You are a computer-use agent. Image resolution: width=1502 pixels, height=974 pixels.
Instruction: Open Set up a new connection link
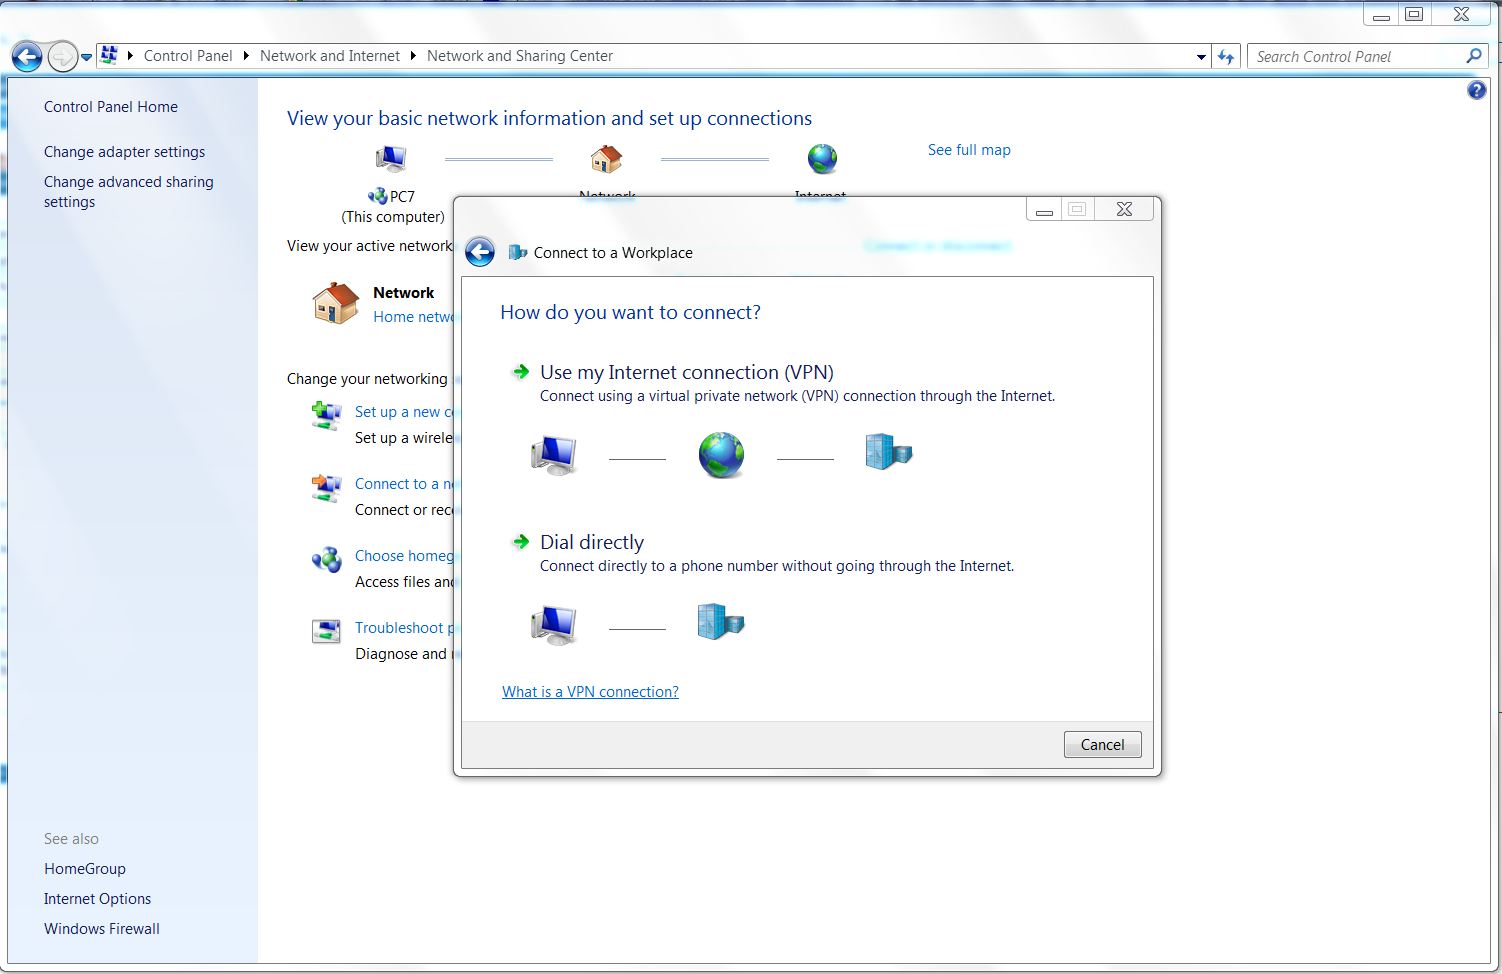[404, 412]
